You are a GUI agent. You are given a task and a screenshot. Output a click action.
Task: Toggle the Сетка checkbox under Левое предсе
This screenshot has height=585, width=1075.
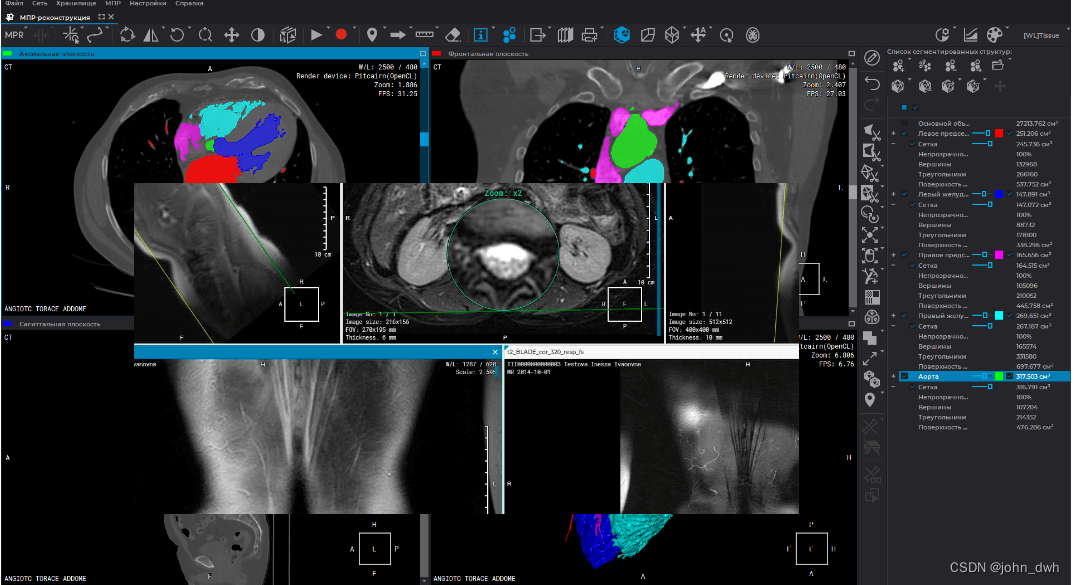tap(911, 143)
